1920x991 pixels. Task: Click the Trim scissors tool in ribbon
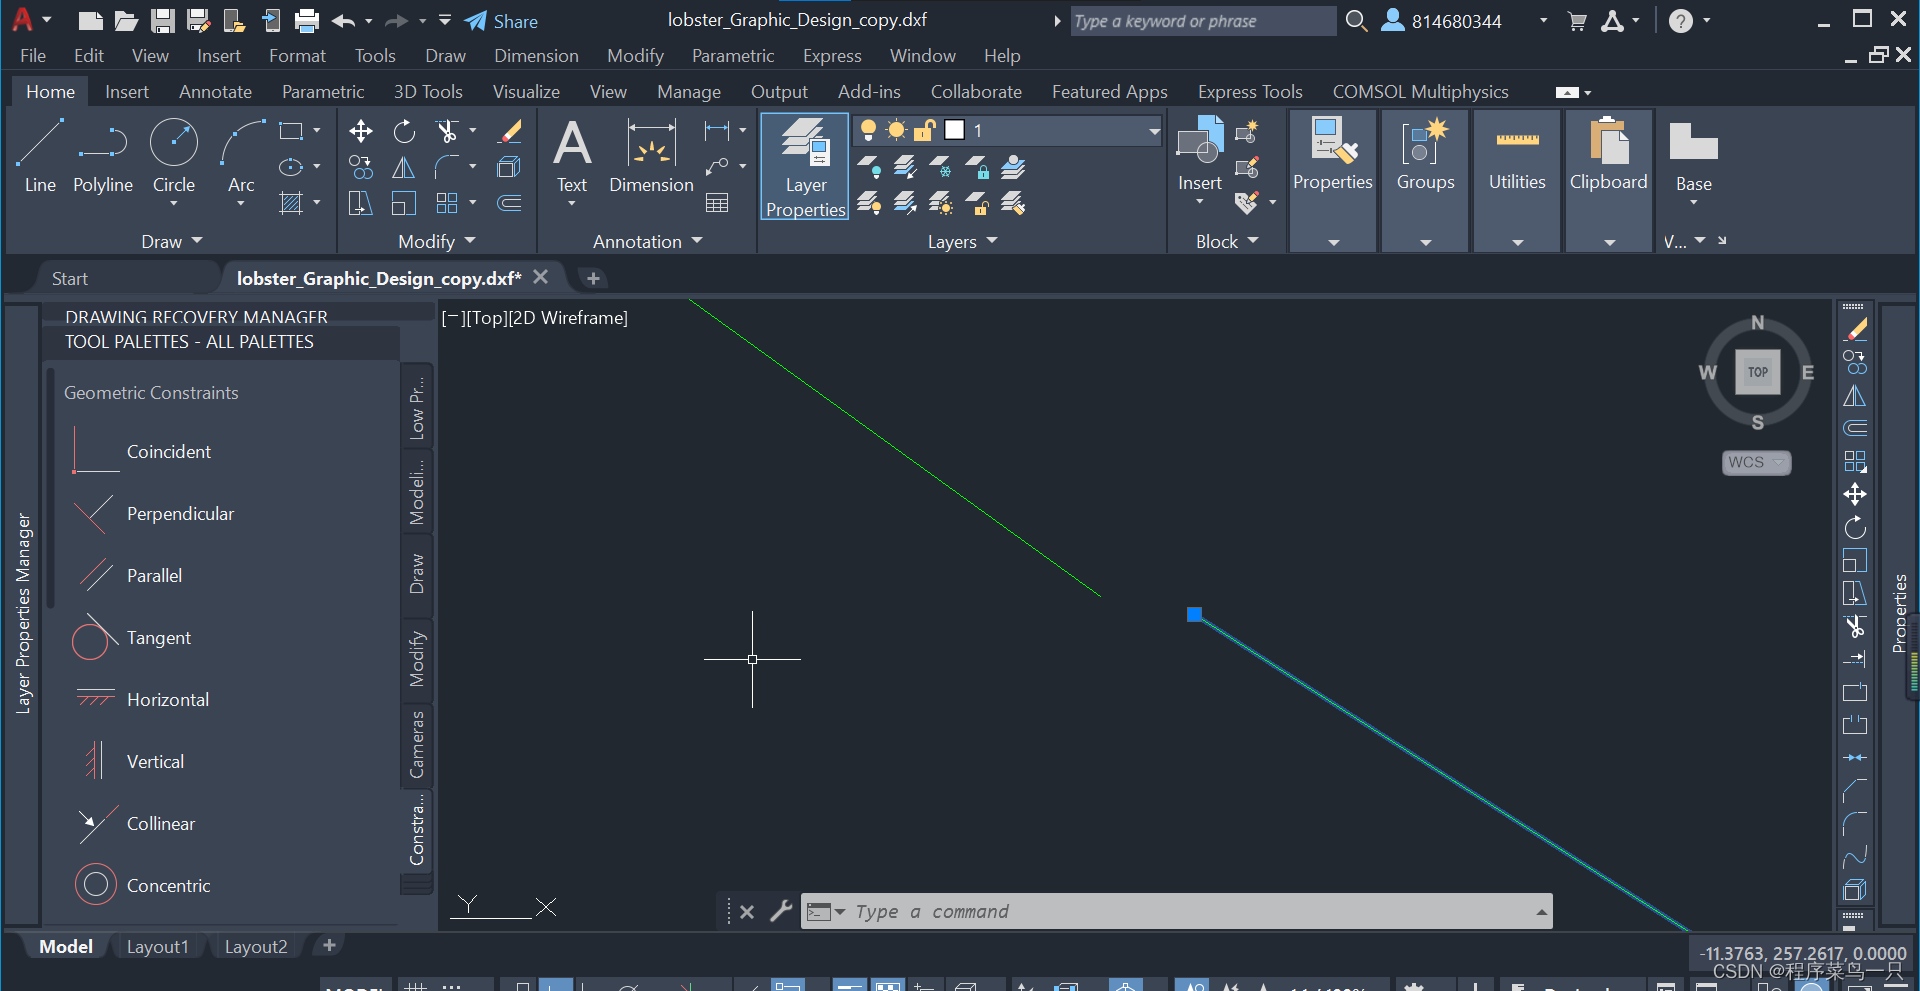click(x=447, y=131)
